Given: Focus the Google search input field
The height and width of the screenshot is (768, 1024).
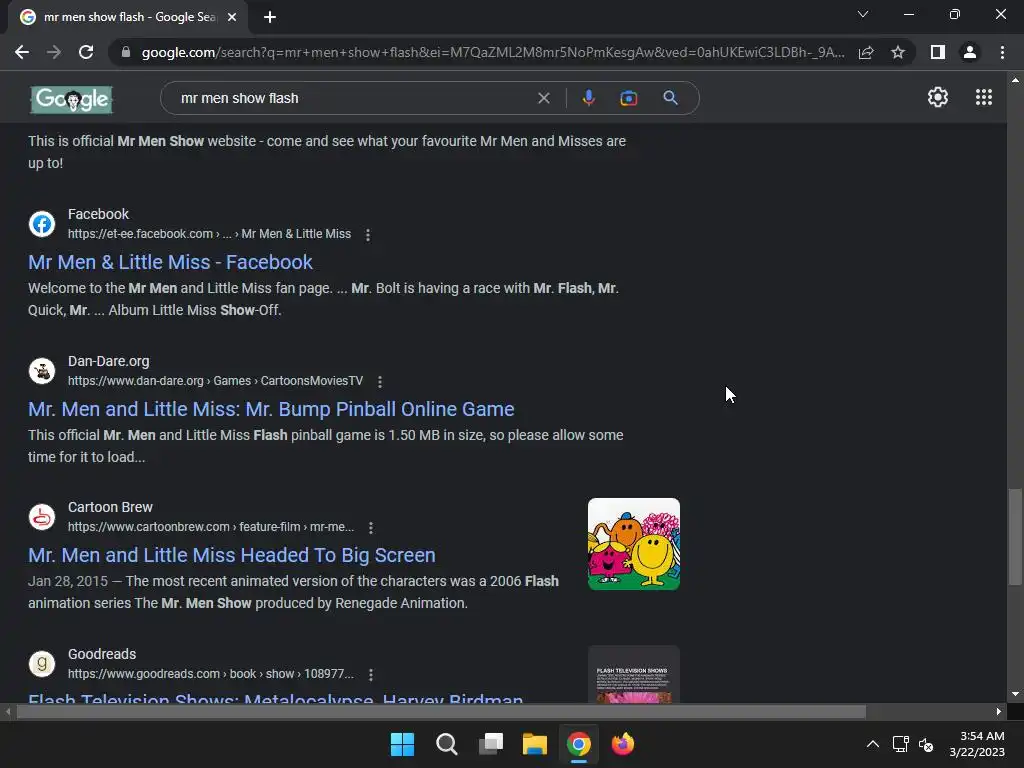Looking at the screenshot, I should click(353, 98).
